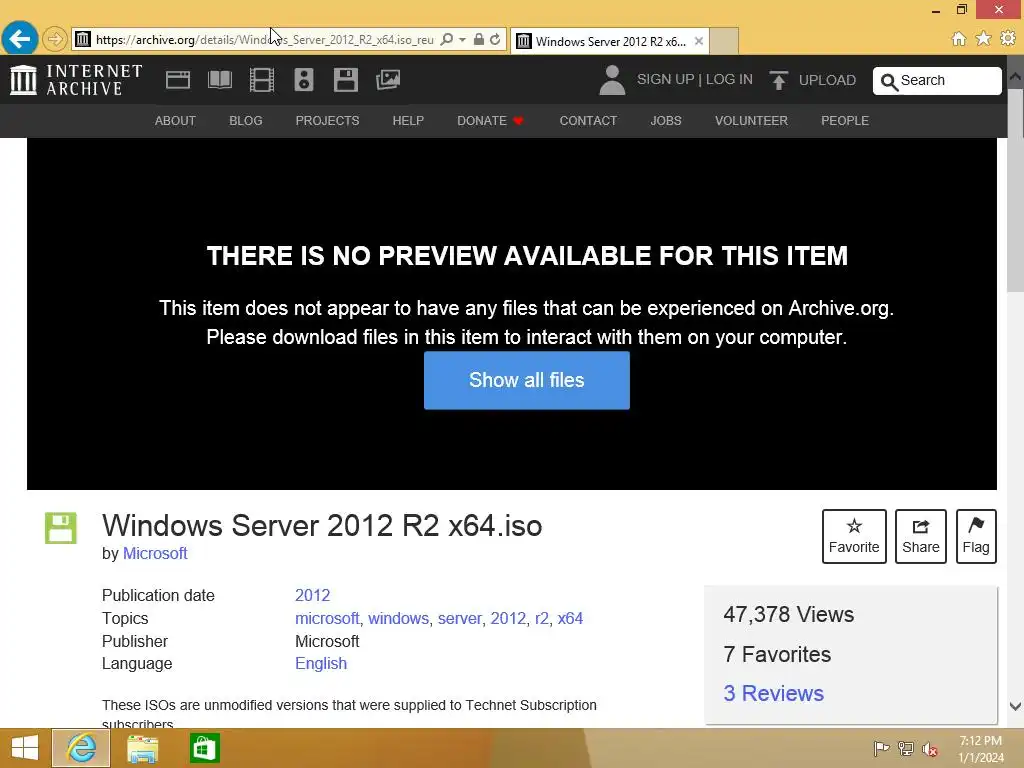Click the muted volume tray icon
1024x768 pixels.
click(929, 749)
